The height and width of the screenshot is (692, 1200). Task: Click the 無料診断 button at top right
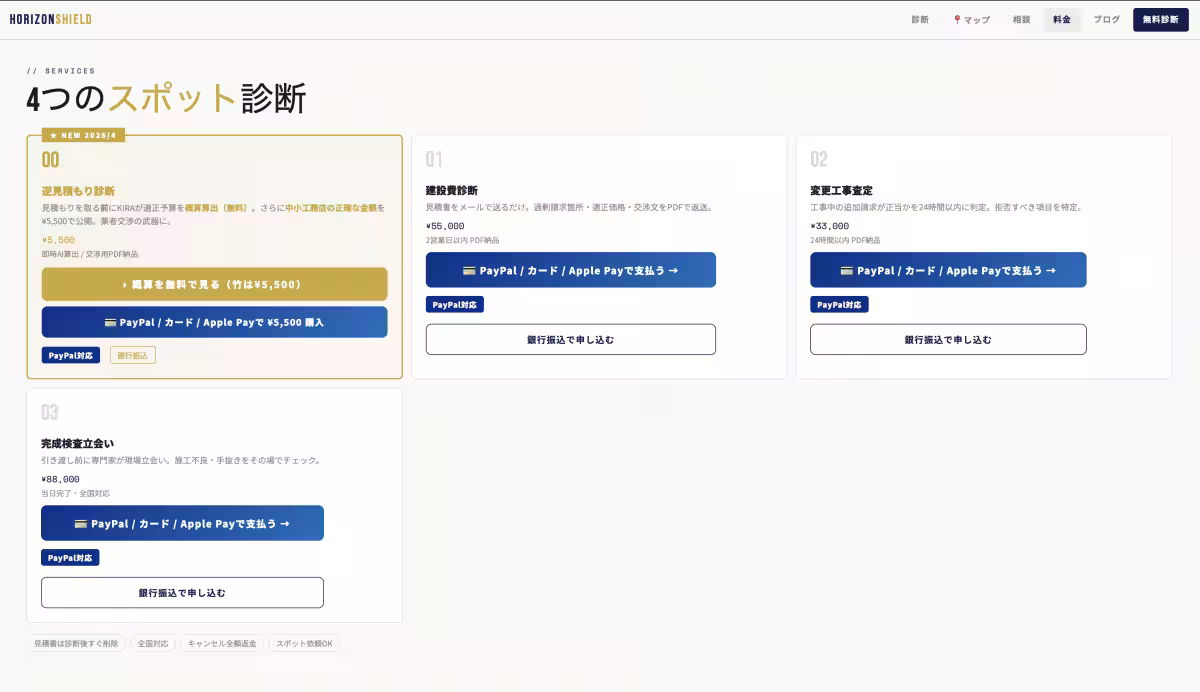click(x=1159, y=18)
